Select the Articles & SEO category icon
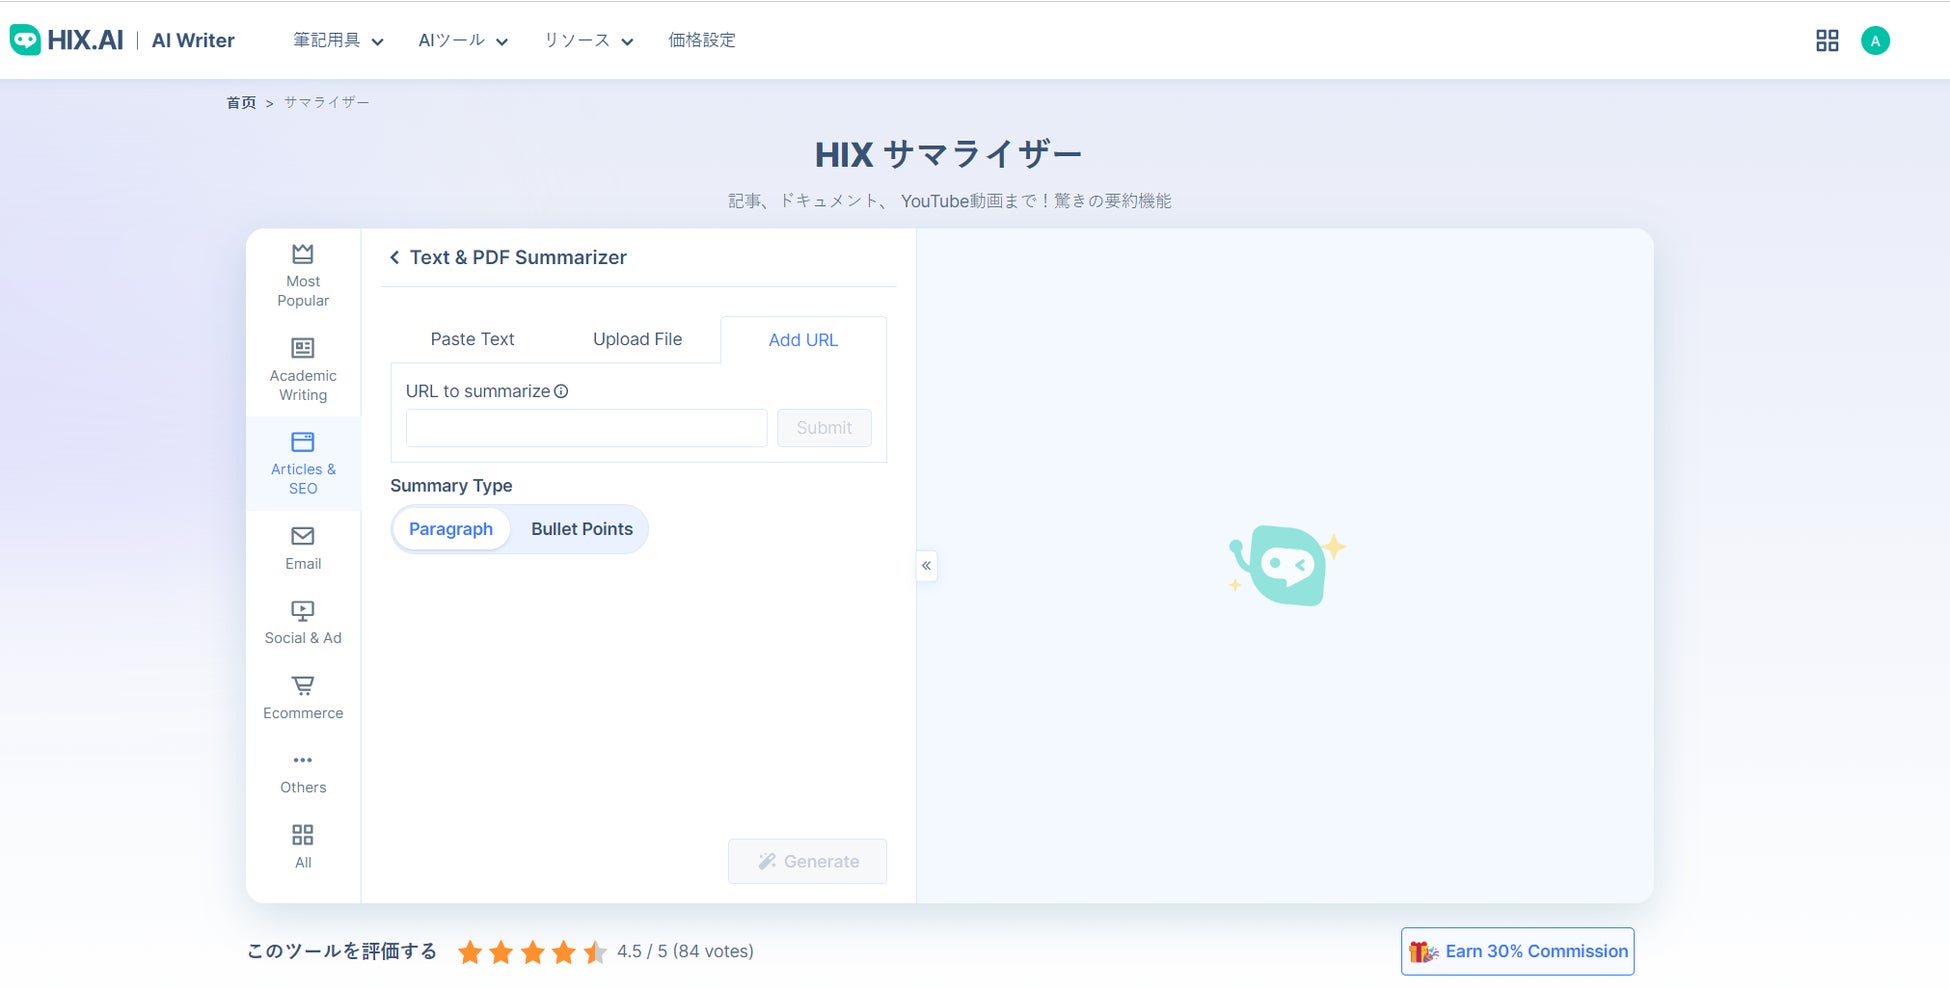The image size is (1950, 990). tap(303, 442)
